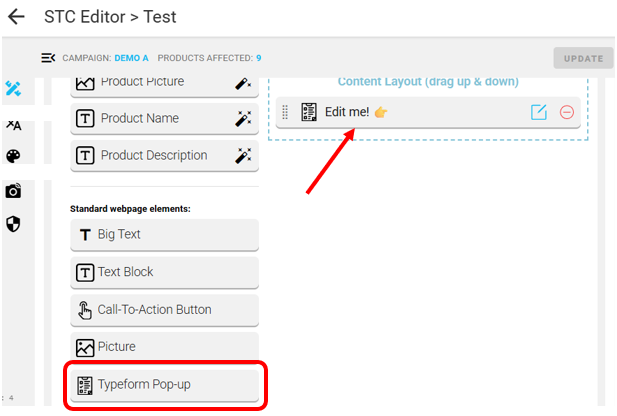
Task: Open the shield security tab
Action: tap(13, 224)
